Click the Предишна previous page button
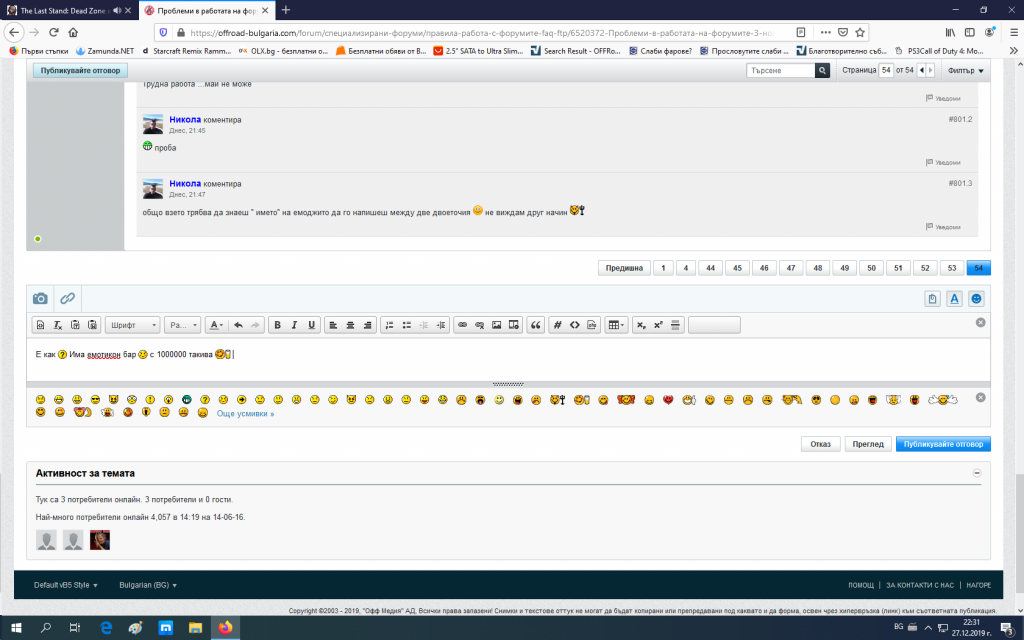The width and height of the screenshot is (1024, 640). 624,268
